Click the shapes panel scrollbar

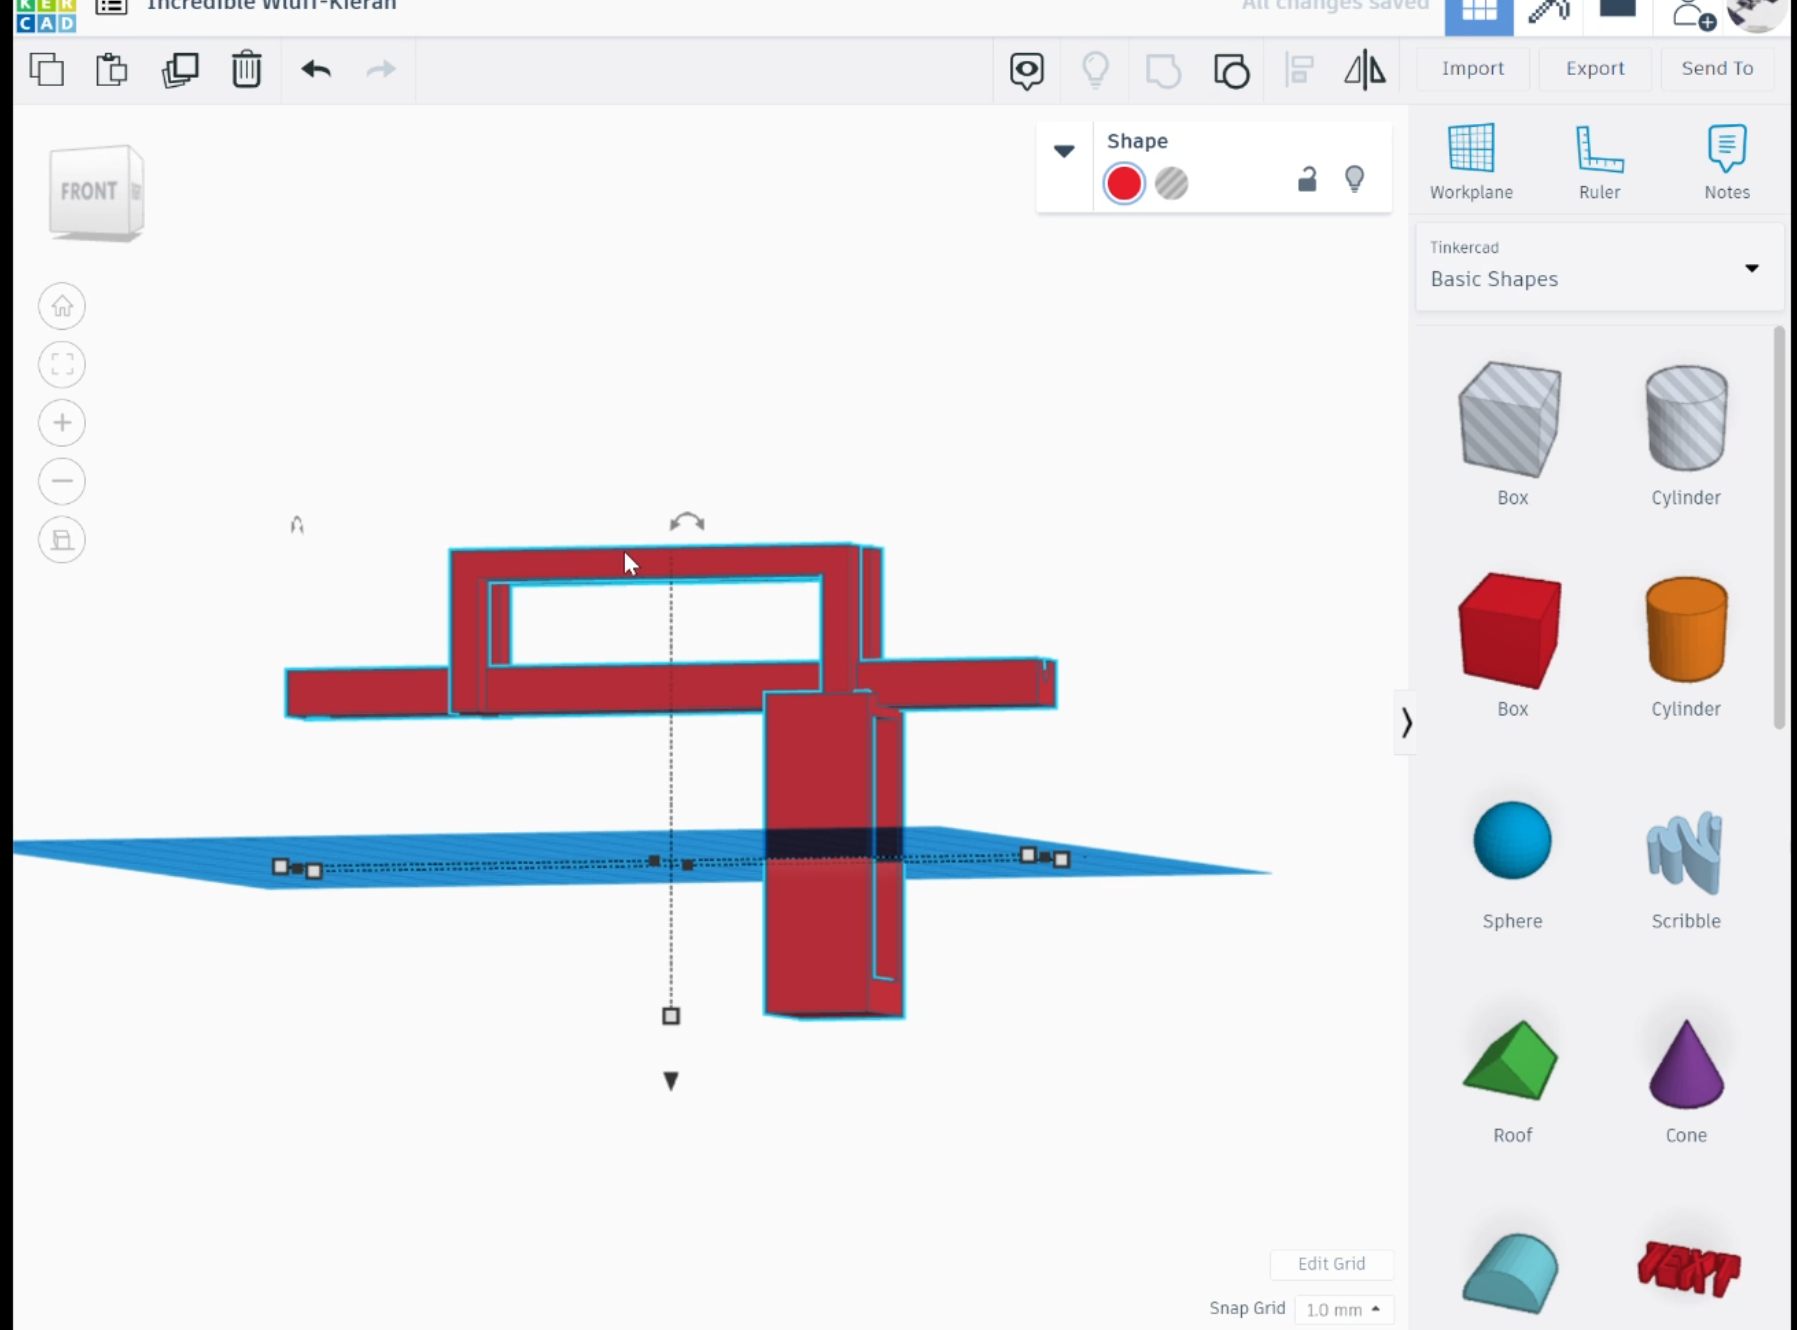point(1779,528)
